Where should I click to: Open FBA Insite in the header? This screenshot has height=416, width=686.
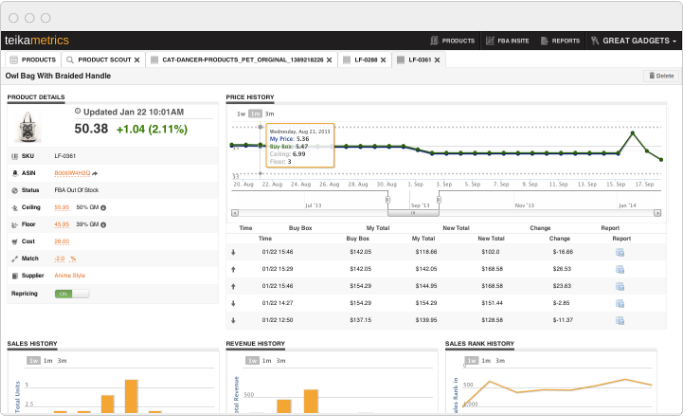511,41
